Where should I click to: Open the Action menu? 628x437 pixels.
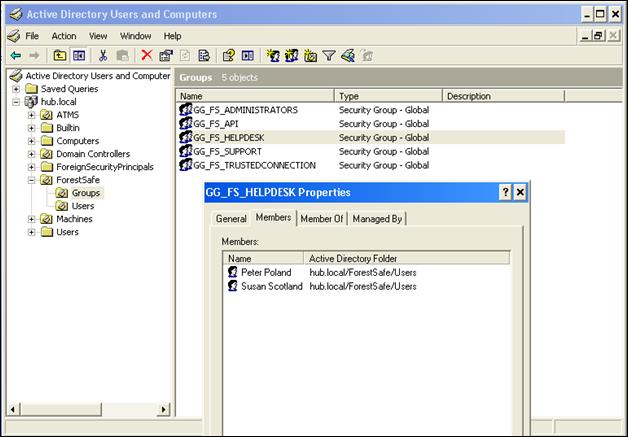64,36
